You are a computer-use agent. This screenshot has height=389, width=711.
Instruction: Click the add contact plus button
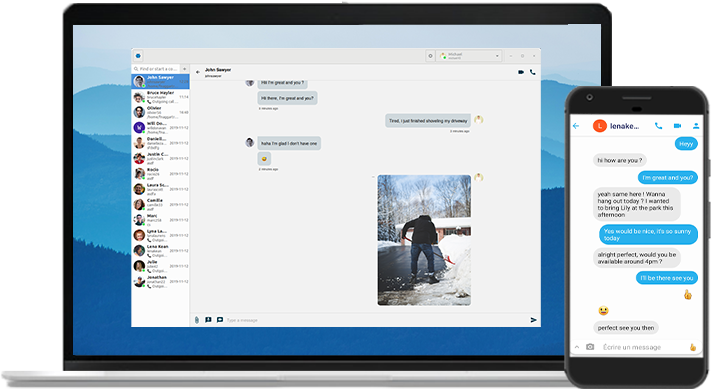pos(185,69)
